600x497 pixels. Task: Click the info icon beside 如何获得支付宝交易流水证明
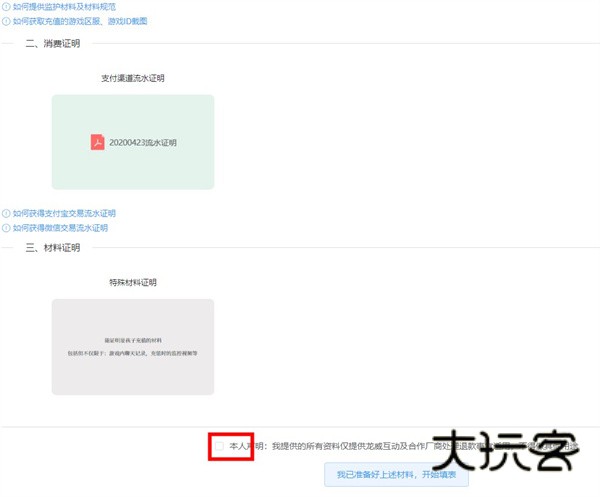point(6,213)
